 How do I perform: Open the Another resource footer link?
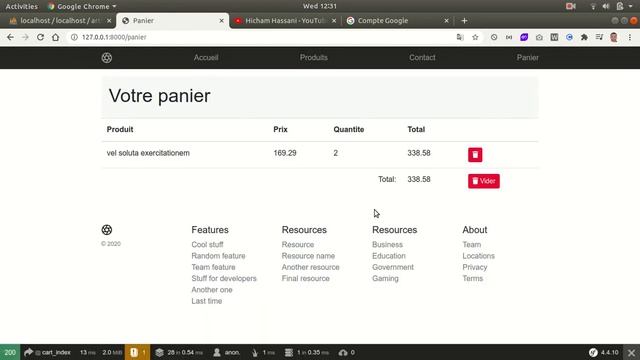click(x=310, y=267)
